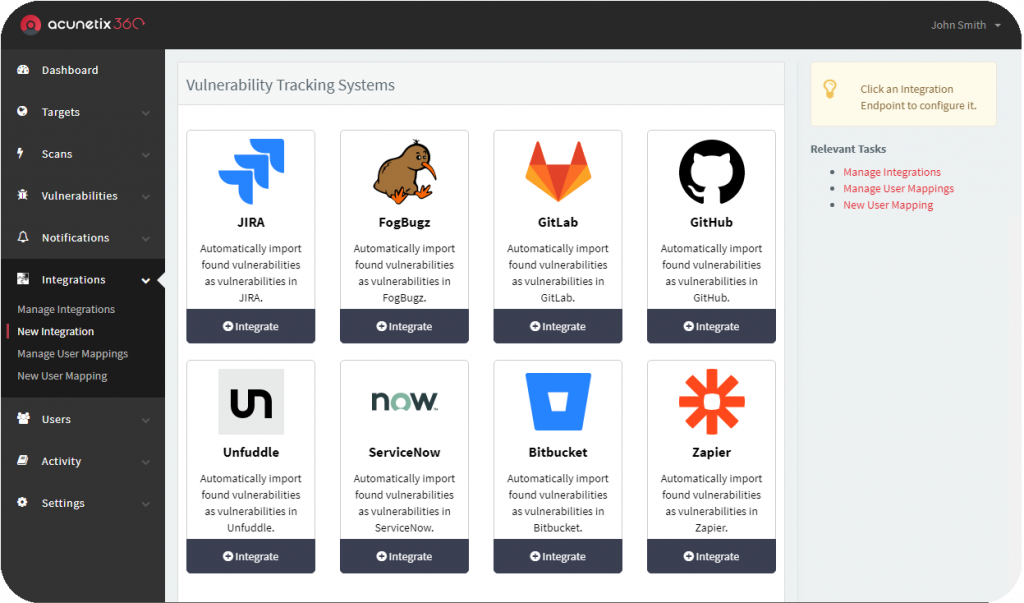Collapse the Integrations menu chevron

tap(146, 280)
